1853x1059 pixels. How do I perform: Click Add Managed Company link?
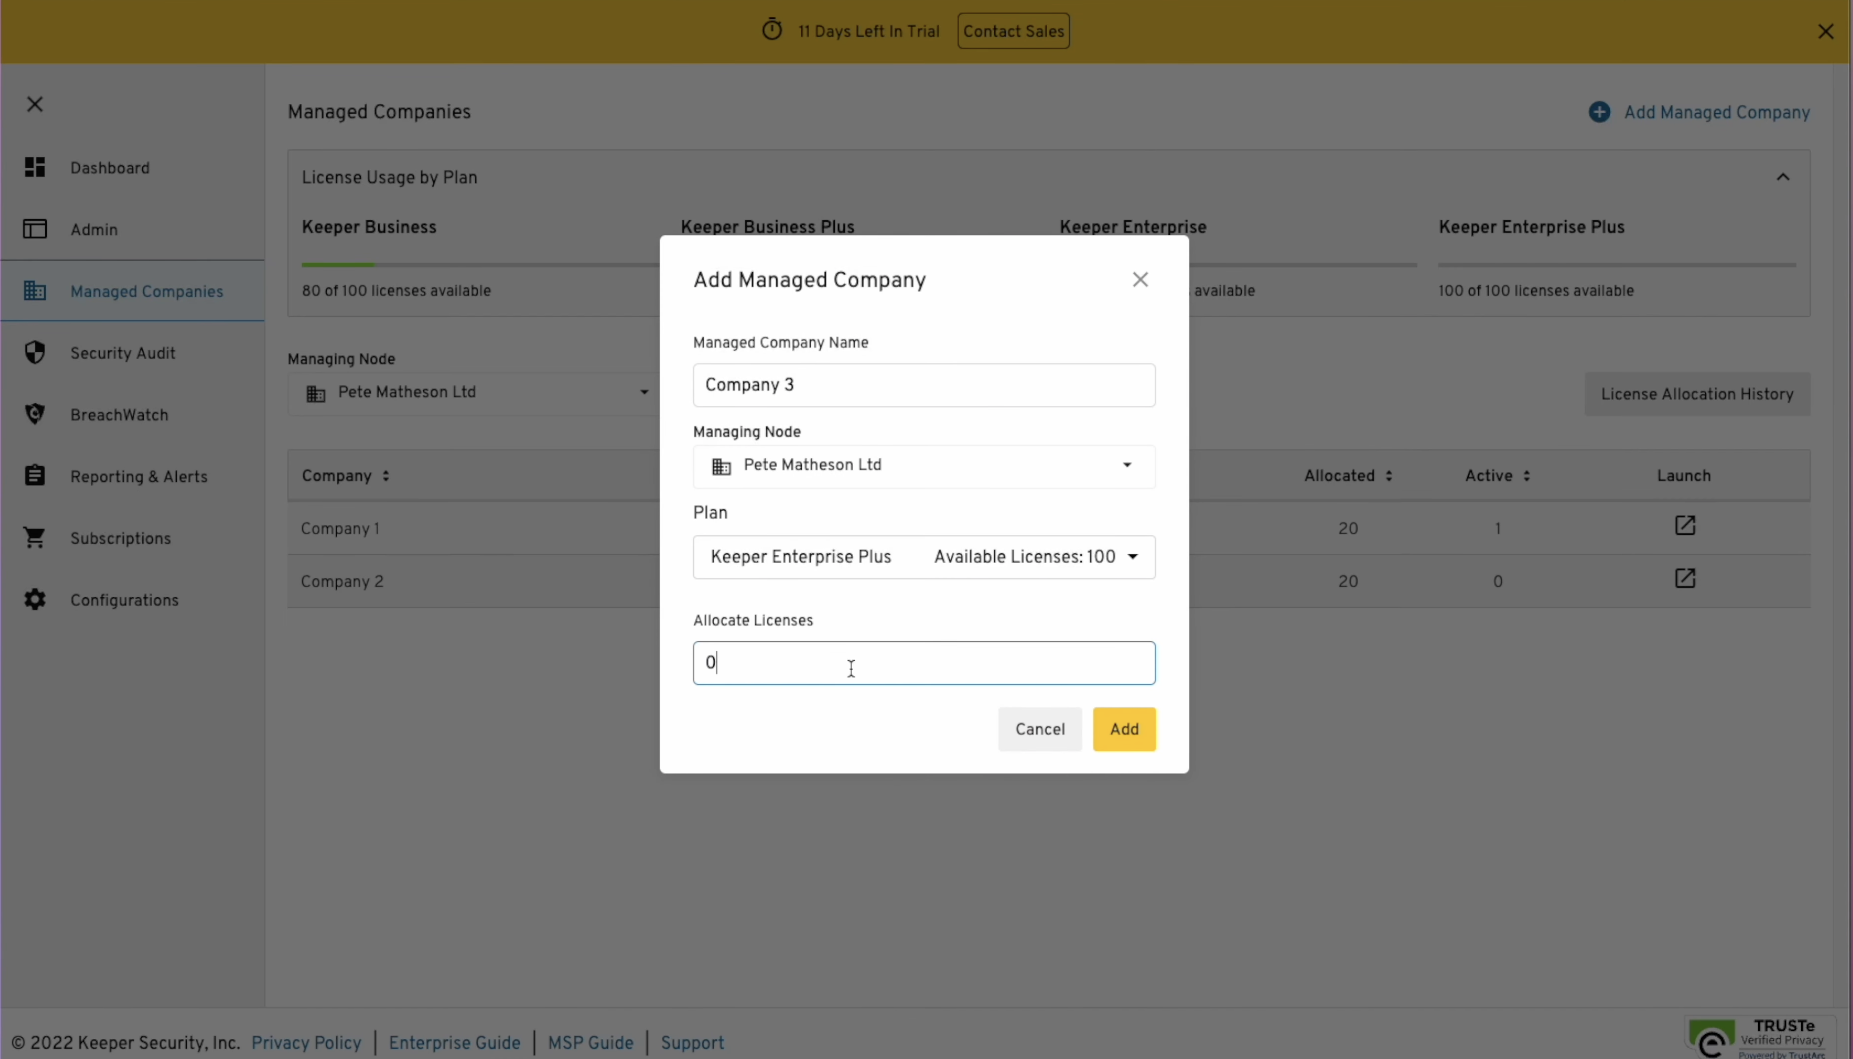click(x=1716, y=113)
